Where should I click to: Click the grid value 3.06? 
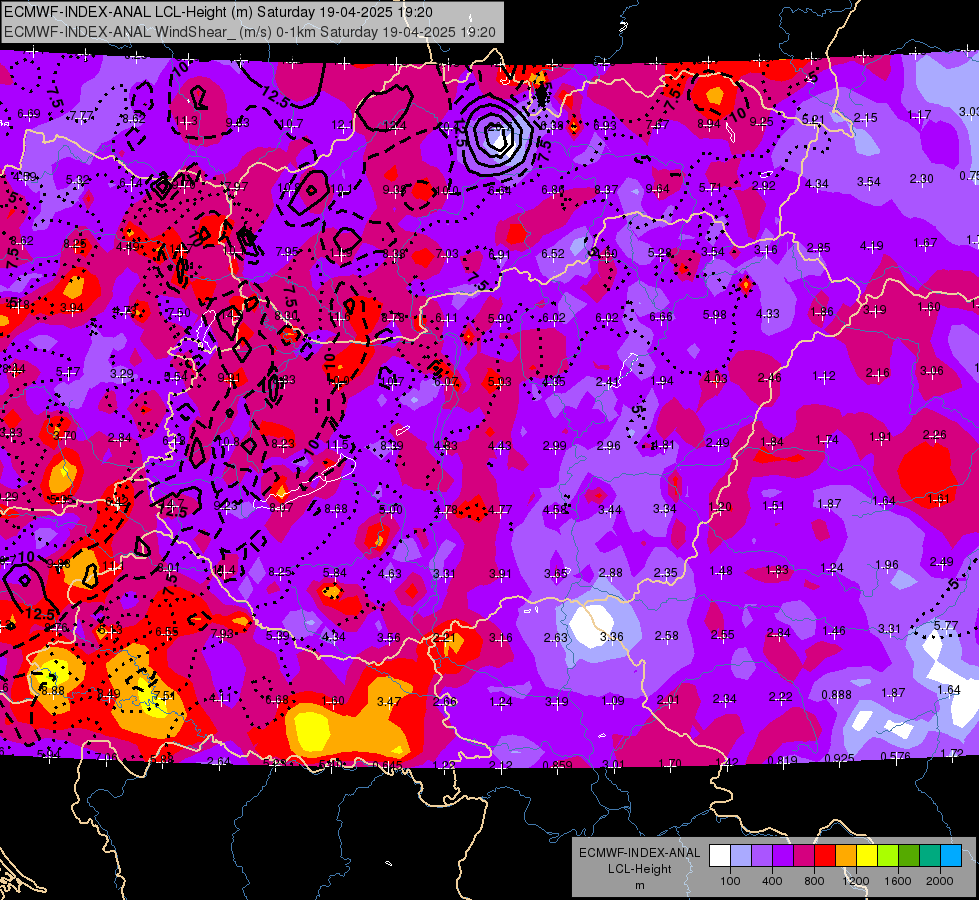click(x=932, y=371)
